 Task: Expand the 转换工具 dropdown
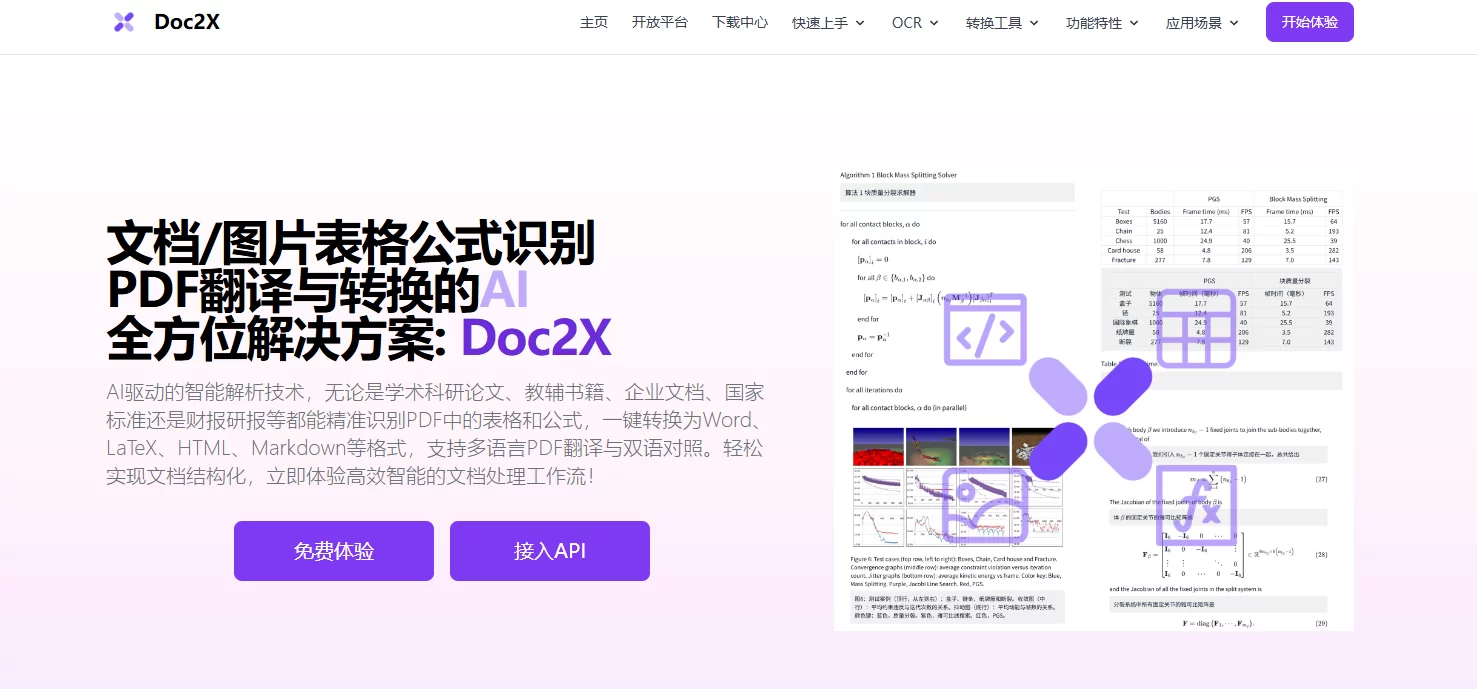pos(1002,23)
